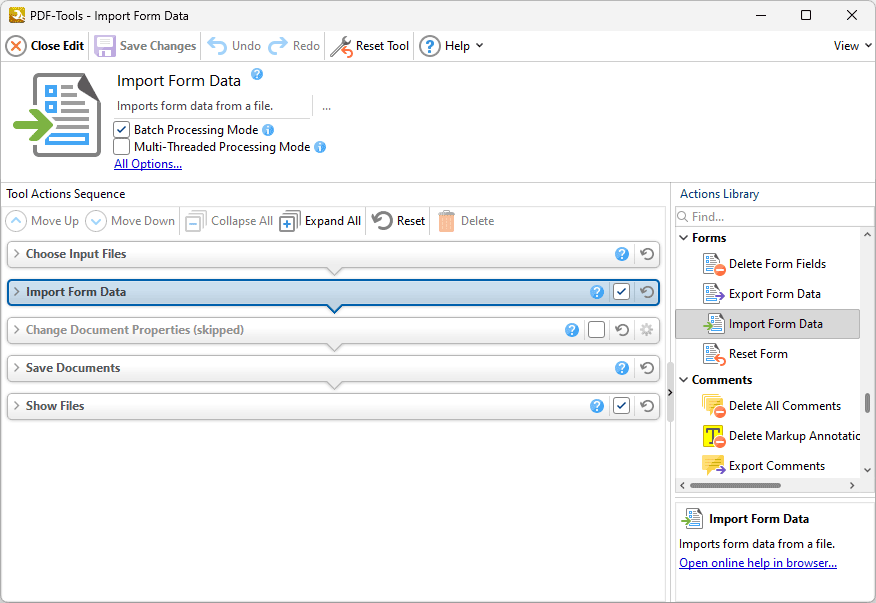
Task: Click the library scroll right arrow
Action: click(x=852, y=486)
